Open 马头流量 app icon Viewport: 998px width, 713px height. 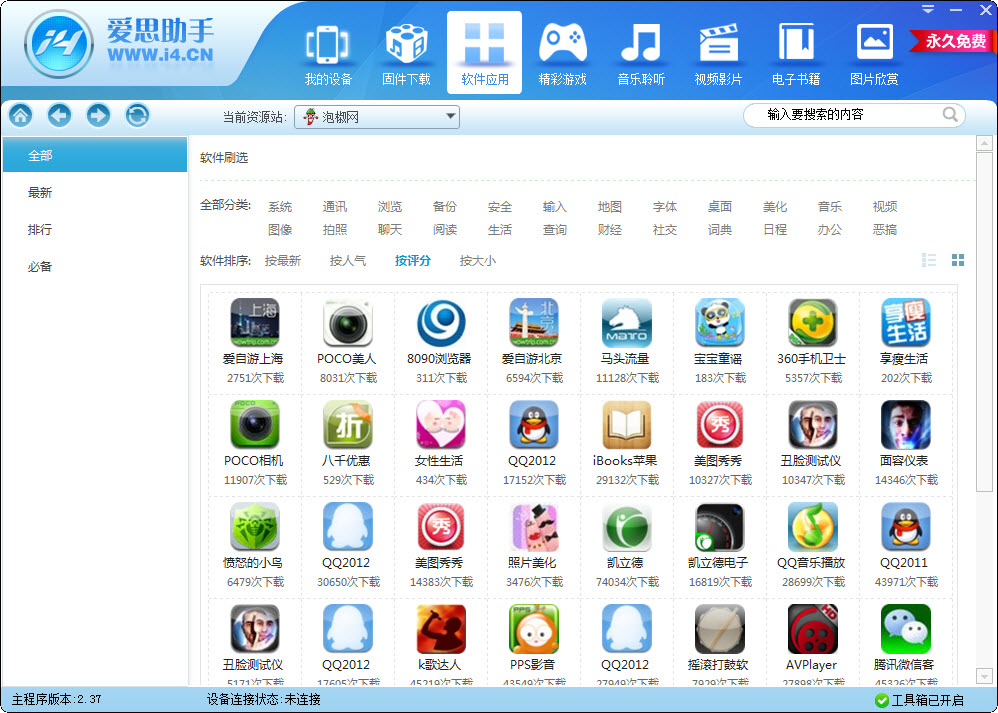(627, 323)
